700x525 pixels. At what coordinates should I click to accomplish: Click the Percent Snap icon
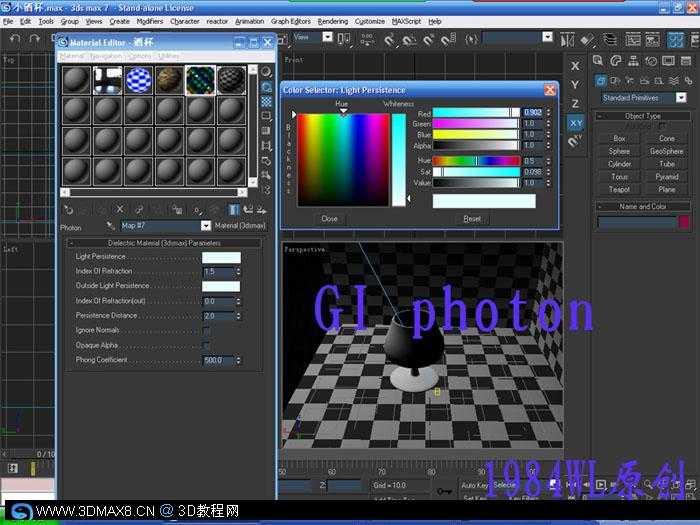point(428,41)
